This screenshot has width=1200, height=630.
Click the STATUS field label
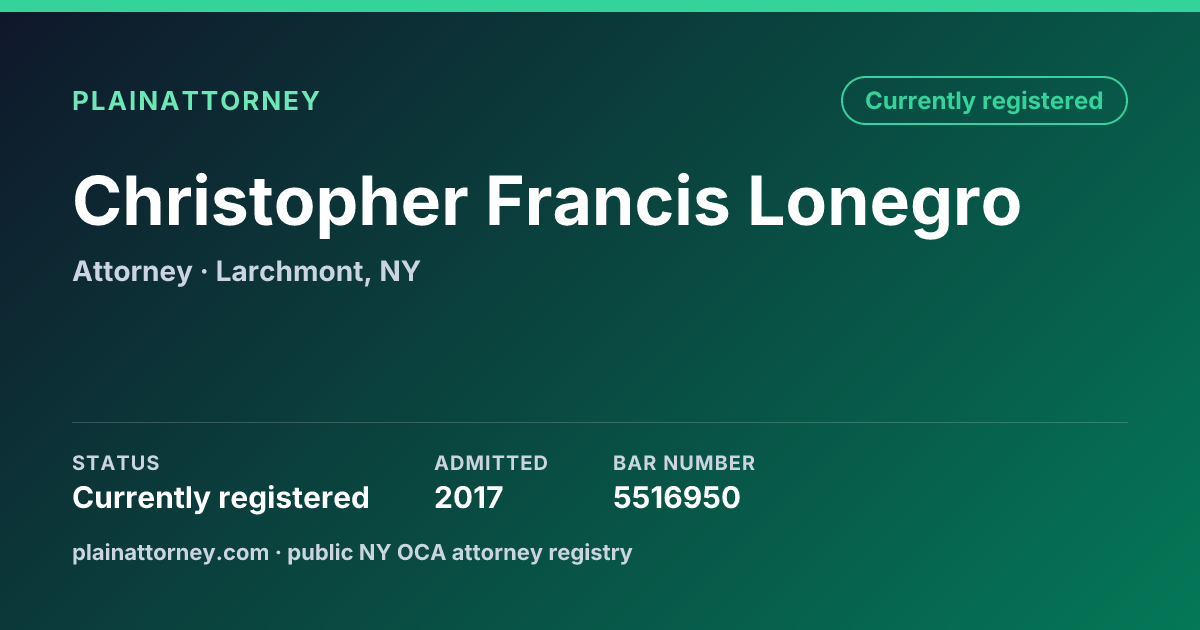[116, 463]
